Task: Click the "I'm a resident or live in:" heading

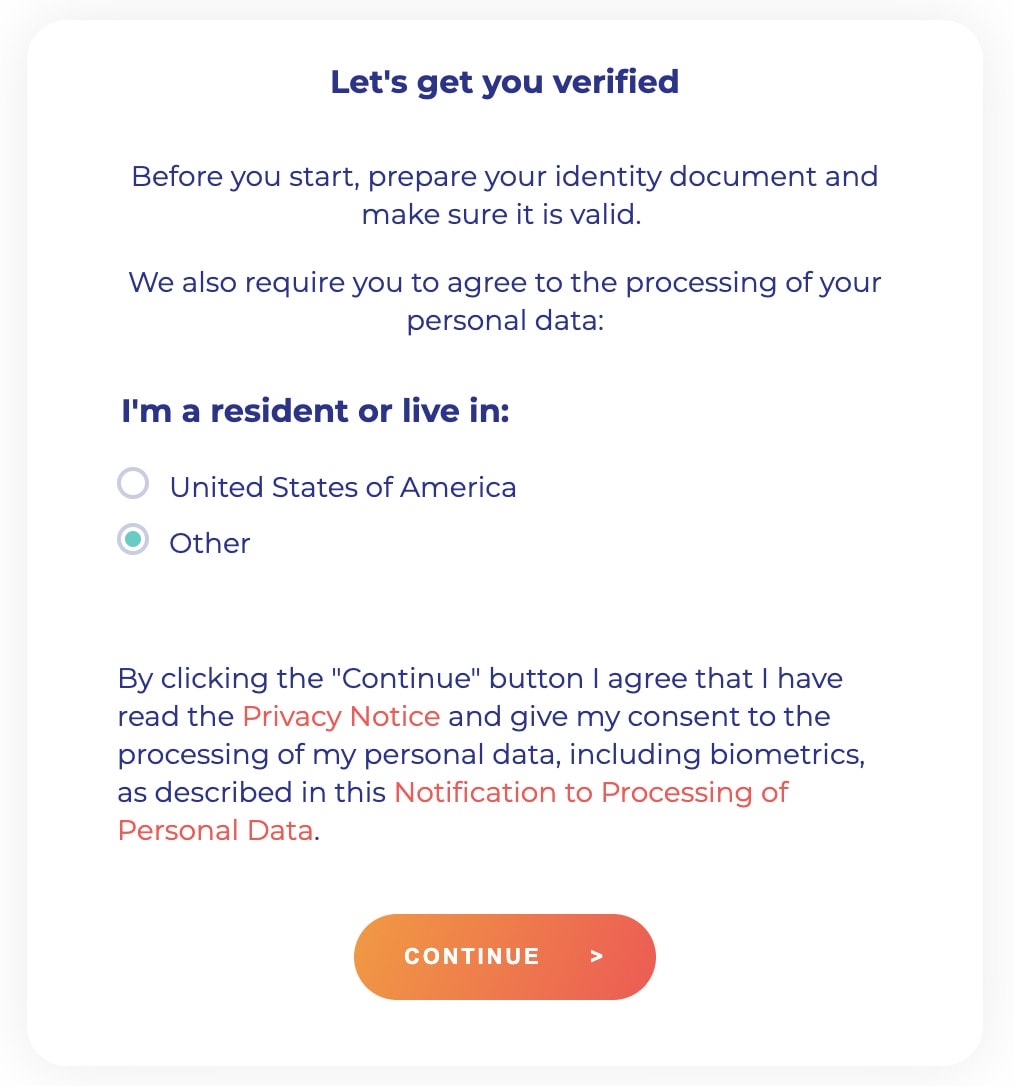Action: coord(315,412)
